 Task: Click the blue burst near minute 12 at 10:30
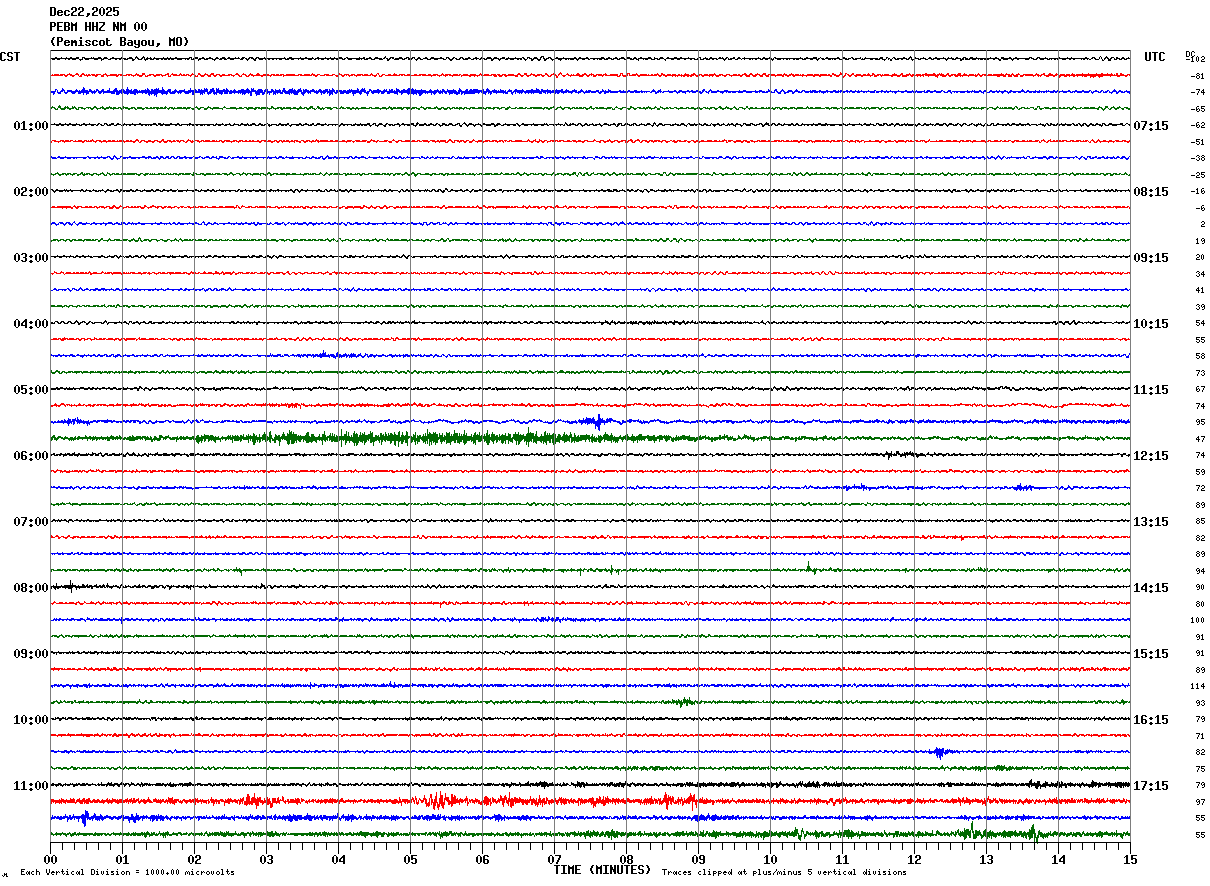(940, 752)
